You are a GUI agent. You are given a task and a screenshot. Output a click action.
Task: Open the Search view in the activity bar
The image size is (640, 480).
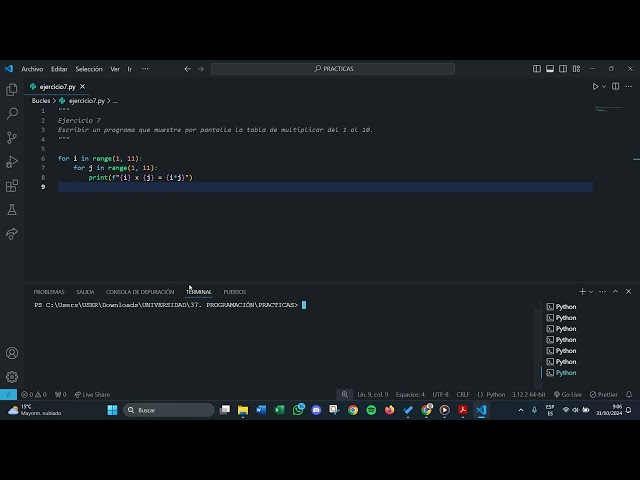[12, 113]
